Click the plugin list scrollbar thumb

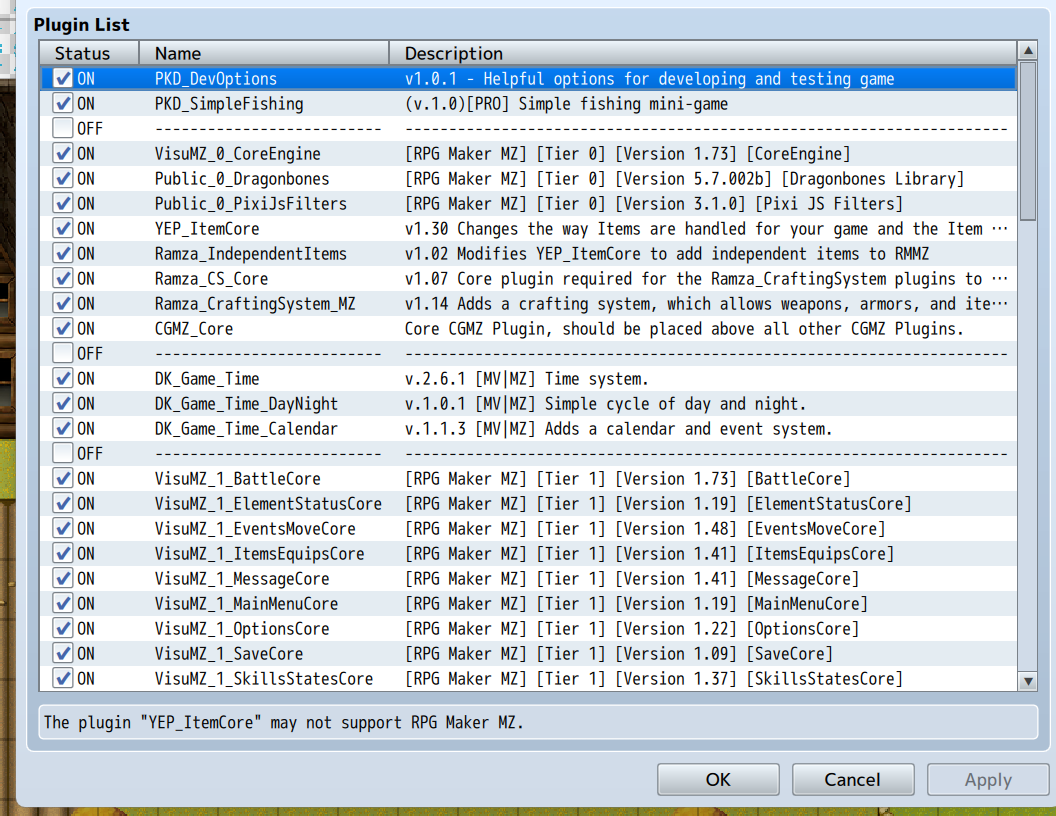[x=1028, y=141]
